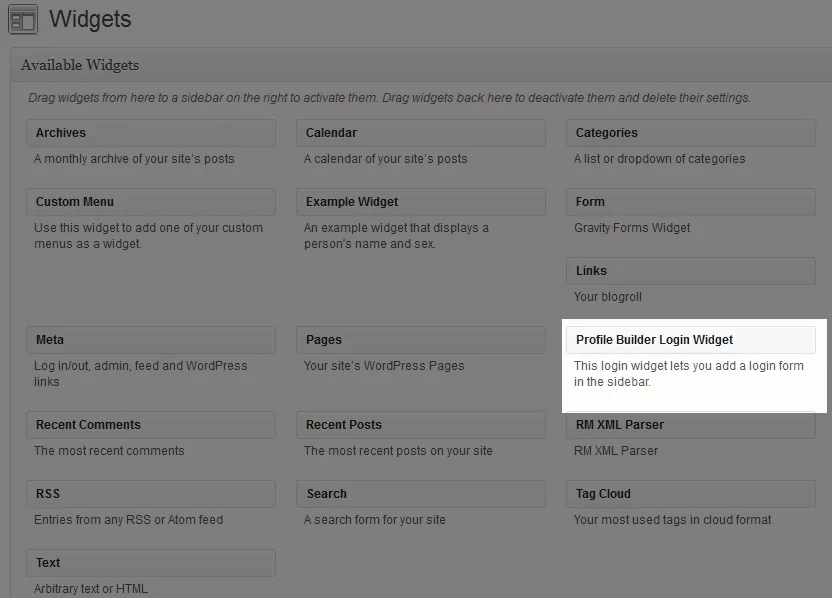This screenshot has height=598, width=832.
Task: Select the Calendar widget
Action: pyautogui.click(x=420, y=133)
